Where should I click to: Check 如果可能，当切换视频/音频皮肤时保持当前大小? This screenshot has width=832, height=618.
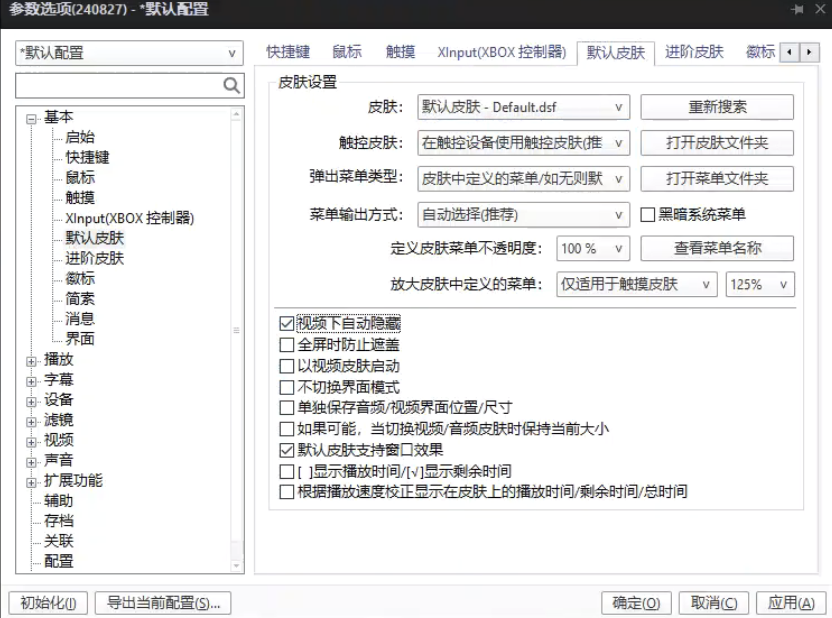click(x=287, y=429)
